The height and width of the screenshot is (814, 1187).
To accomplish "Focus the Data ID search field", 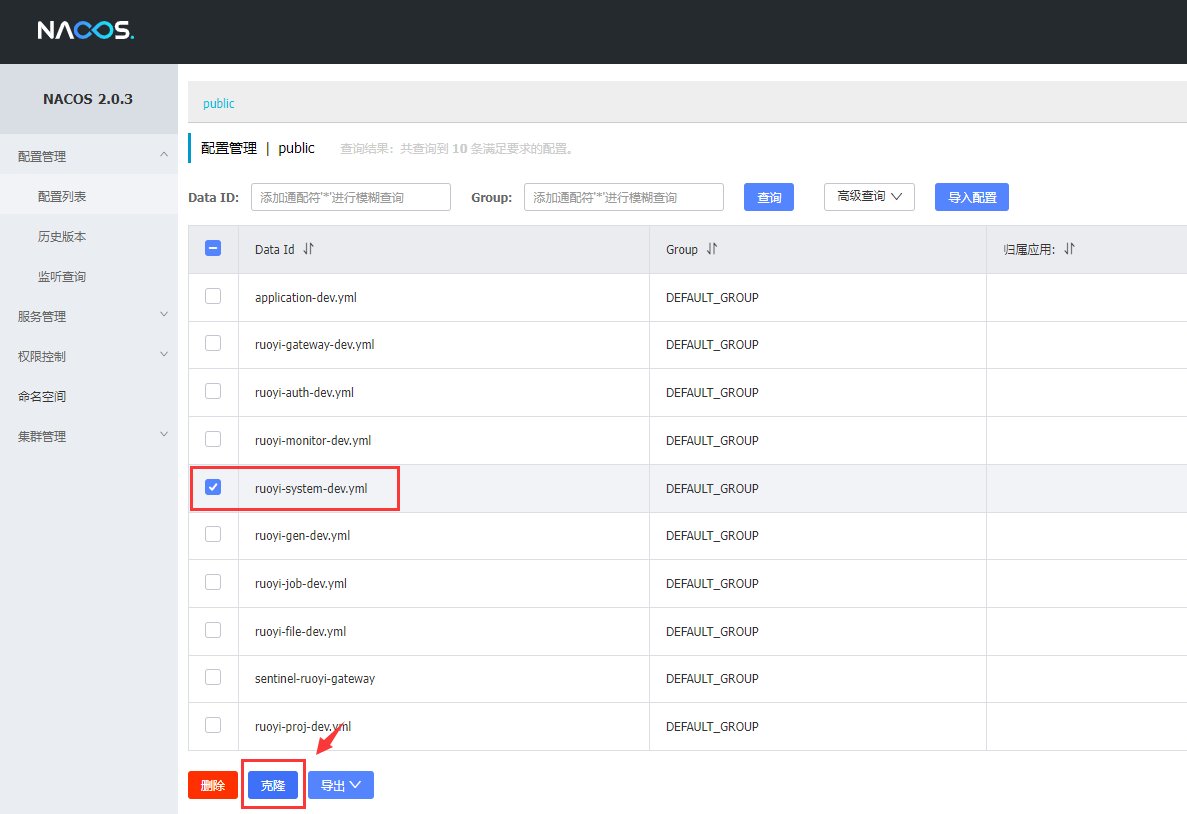I will pos(350,197).
